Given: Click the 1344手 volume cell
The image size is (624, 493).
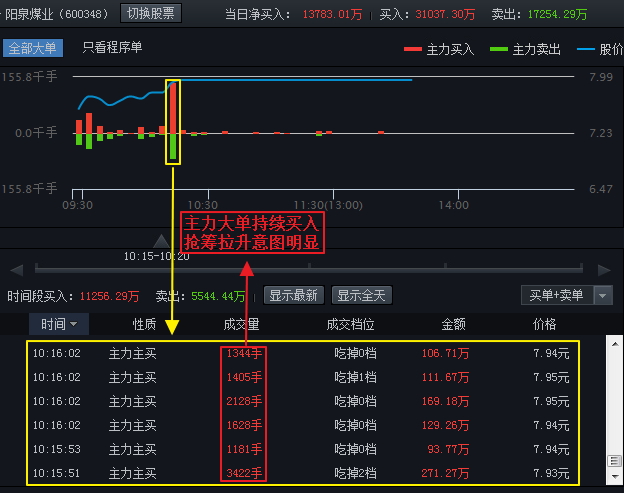Looking at the screenshot, I should 244,353.
